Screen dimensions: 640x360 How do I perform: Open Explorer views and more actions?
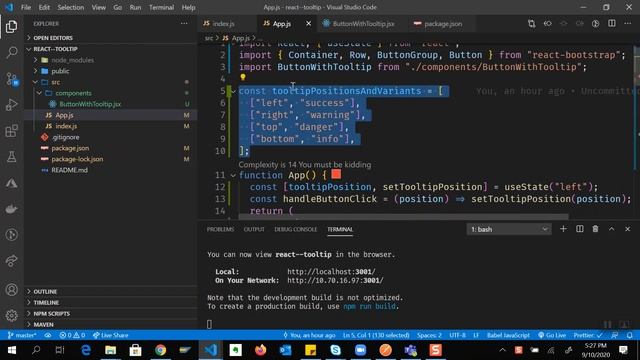[184, 24]
